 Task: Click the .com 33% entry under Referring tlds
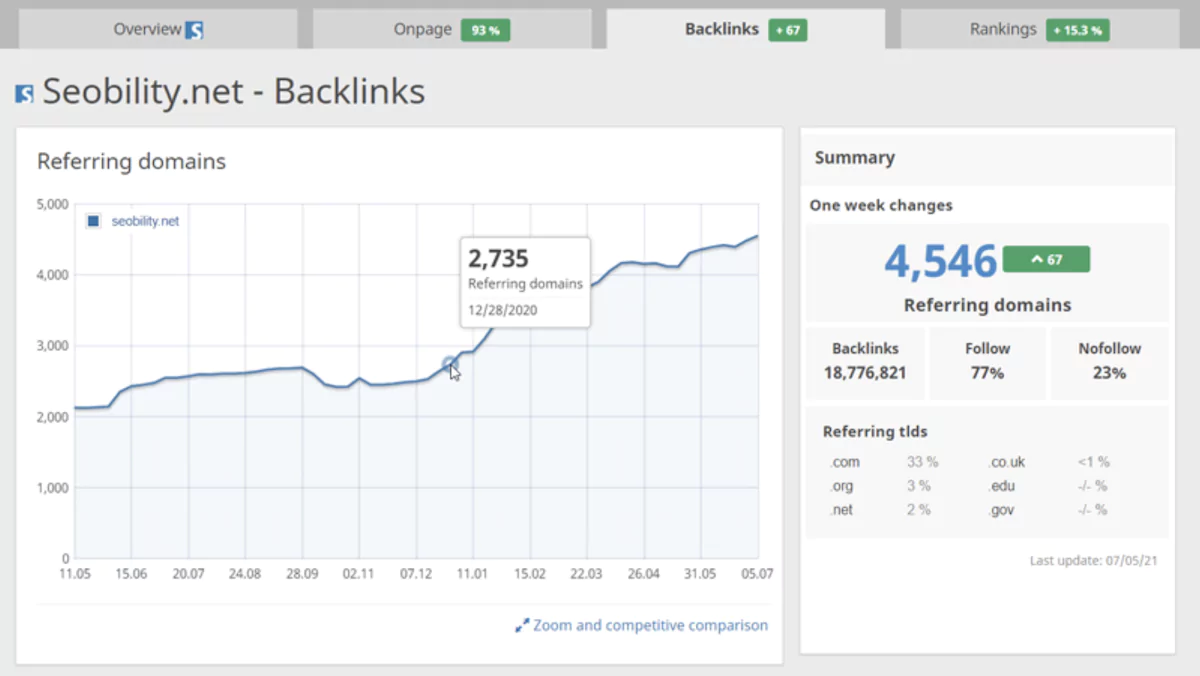coord(880,461)
